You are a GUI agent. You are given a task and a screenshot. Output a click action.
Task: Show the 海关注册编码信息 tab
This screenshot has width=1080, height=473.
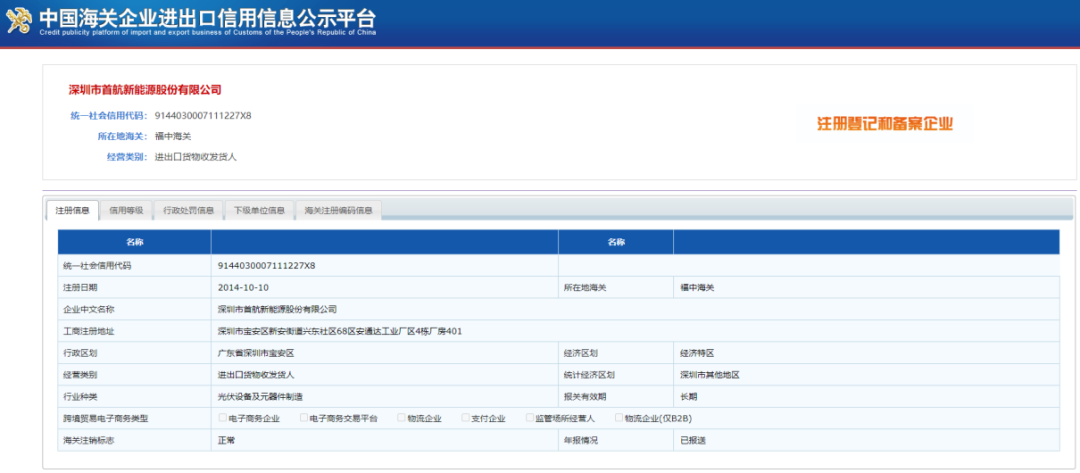click(339, 210)
